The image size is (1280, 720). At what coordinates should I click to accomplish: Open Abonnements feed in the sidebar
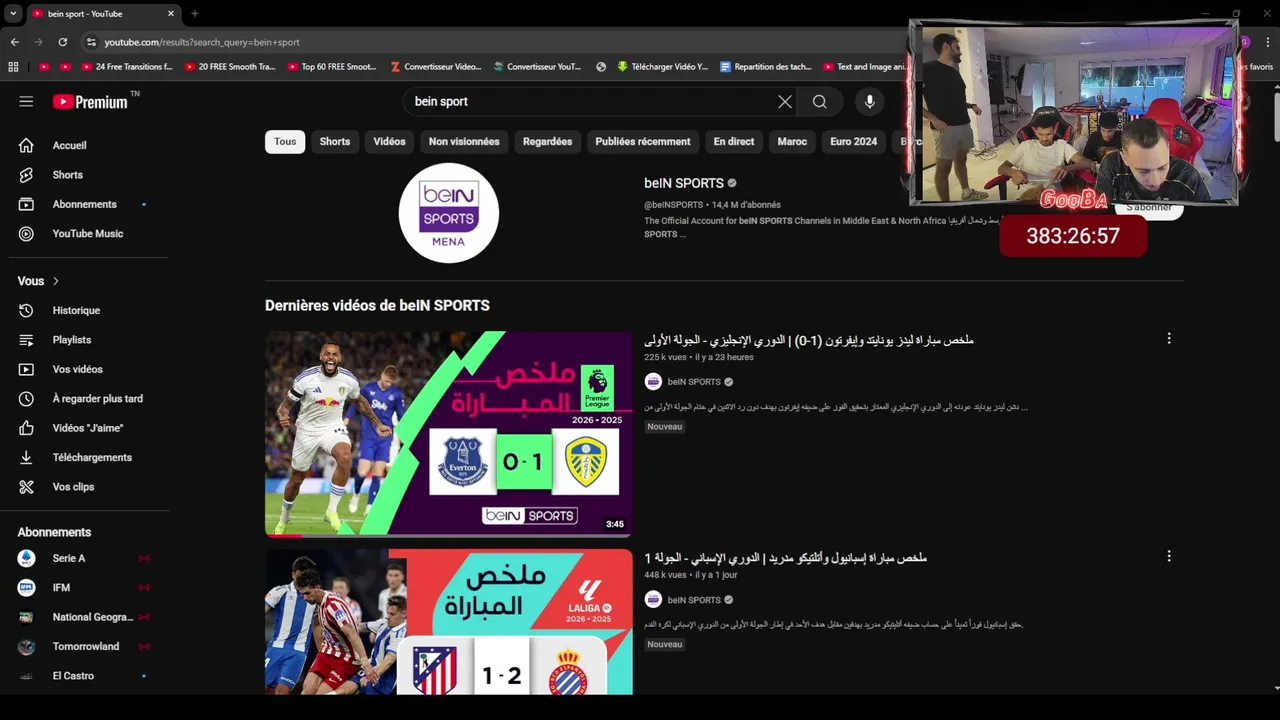pyautogui.click(x=84, y=204)
